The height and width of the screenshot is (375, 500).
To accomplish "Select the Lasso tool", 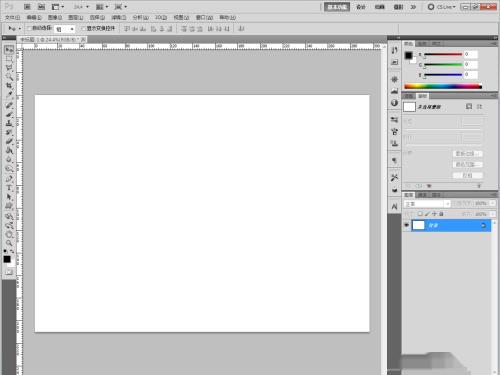I will click(x=9, y=68).
